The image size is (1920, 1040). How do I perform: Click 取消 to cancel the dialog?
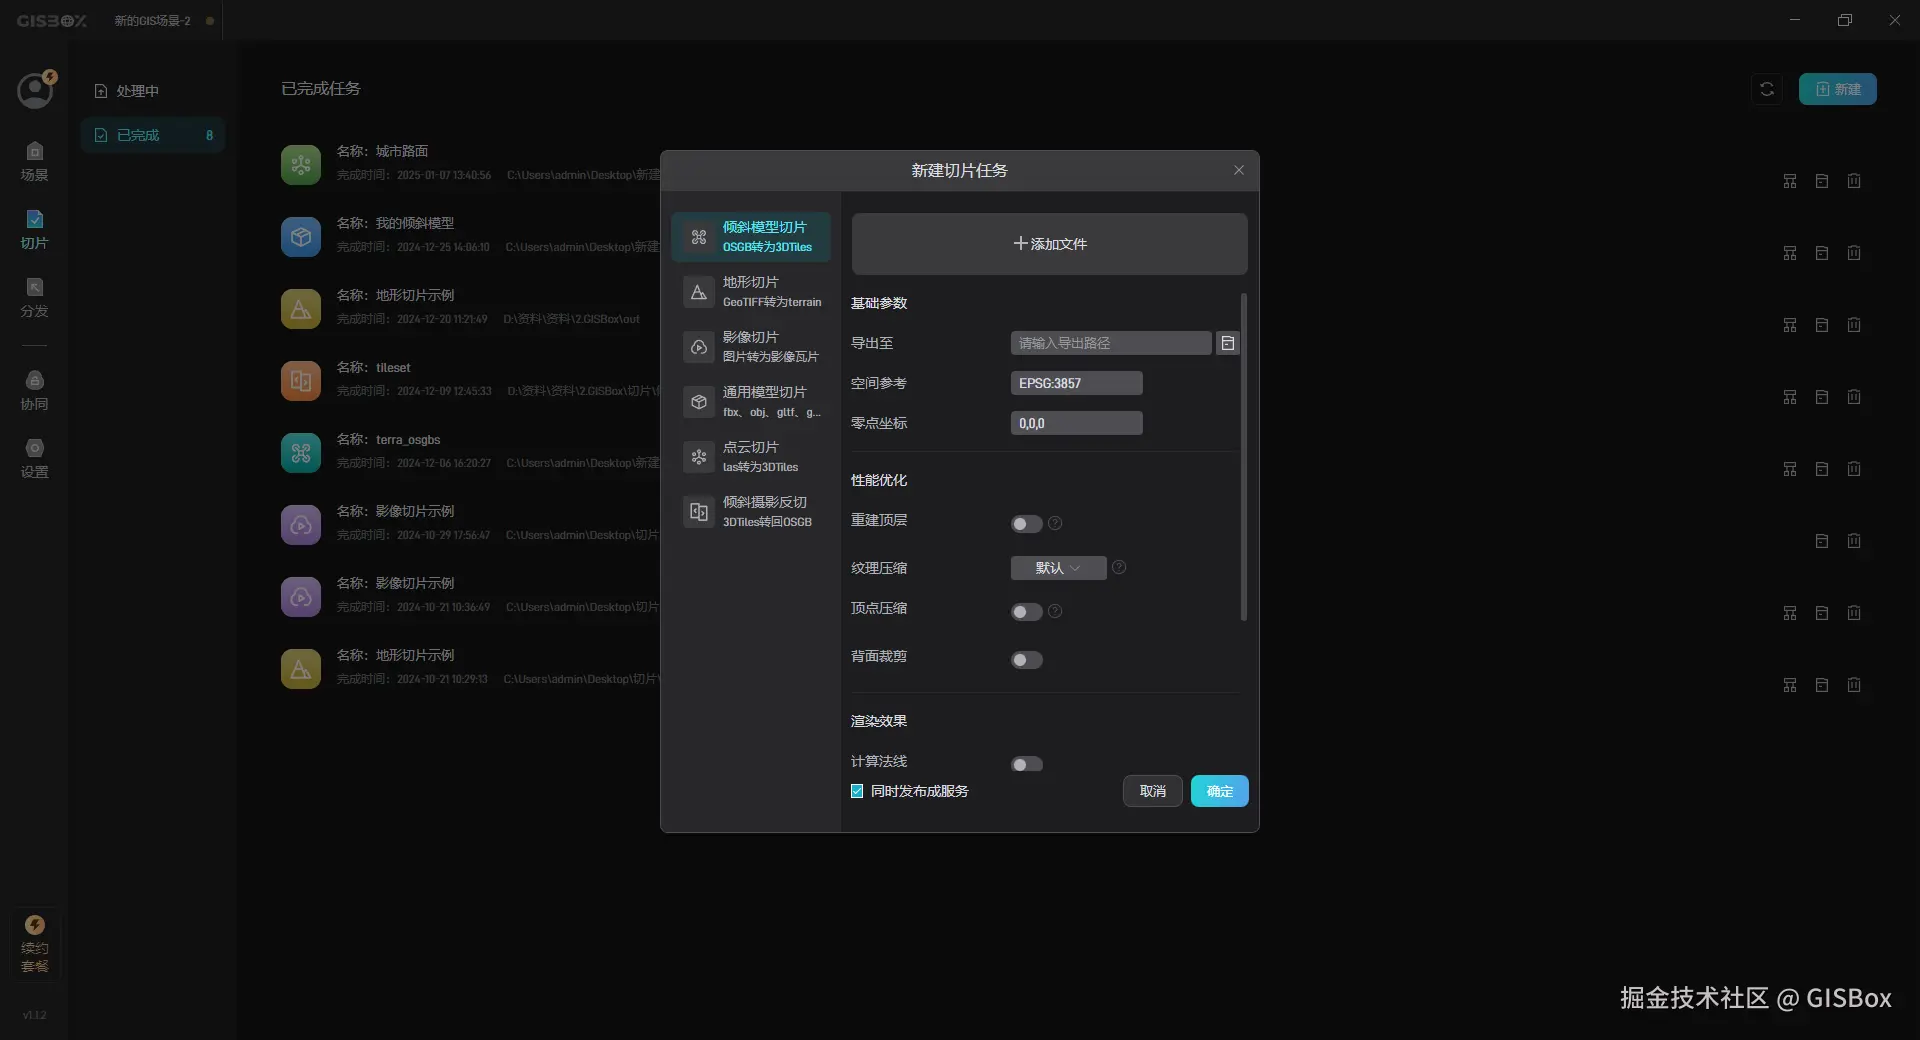click(1153, 791)
